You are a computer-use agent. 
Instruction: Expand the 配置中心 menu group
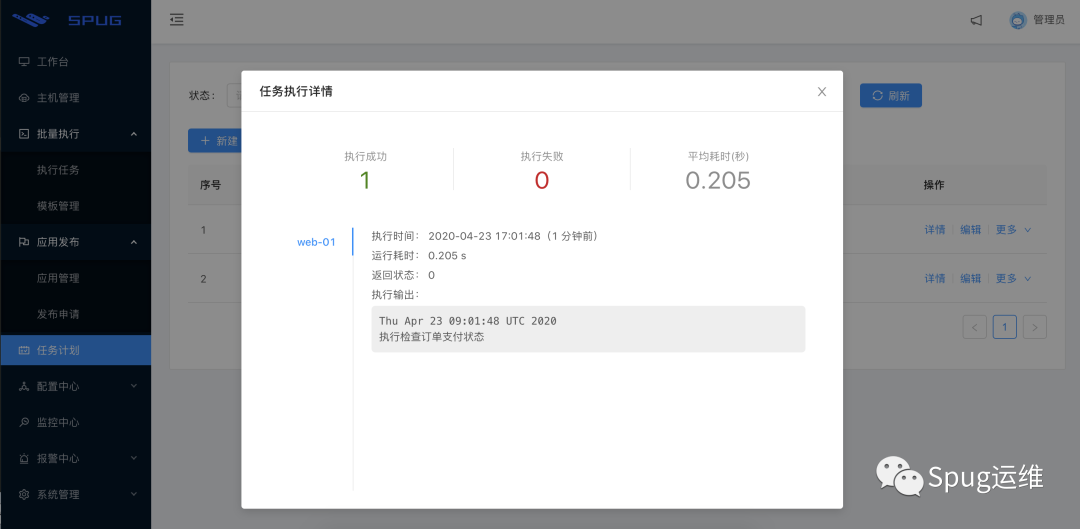click(76, 386)
